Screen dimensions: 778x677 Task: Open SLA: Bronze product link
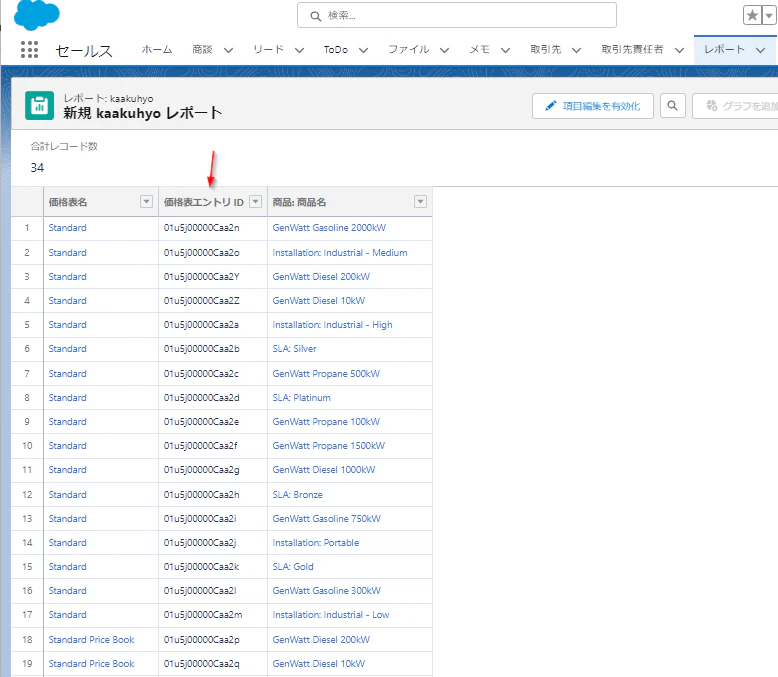click(x=297, y=495)
